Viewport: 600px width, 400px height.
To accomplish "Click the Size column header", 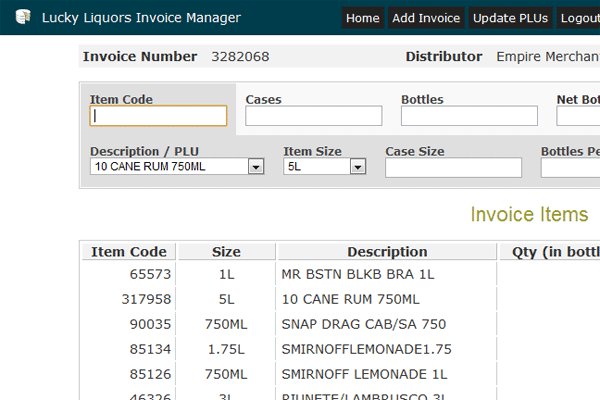I will tap(227, 252).
